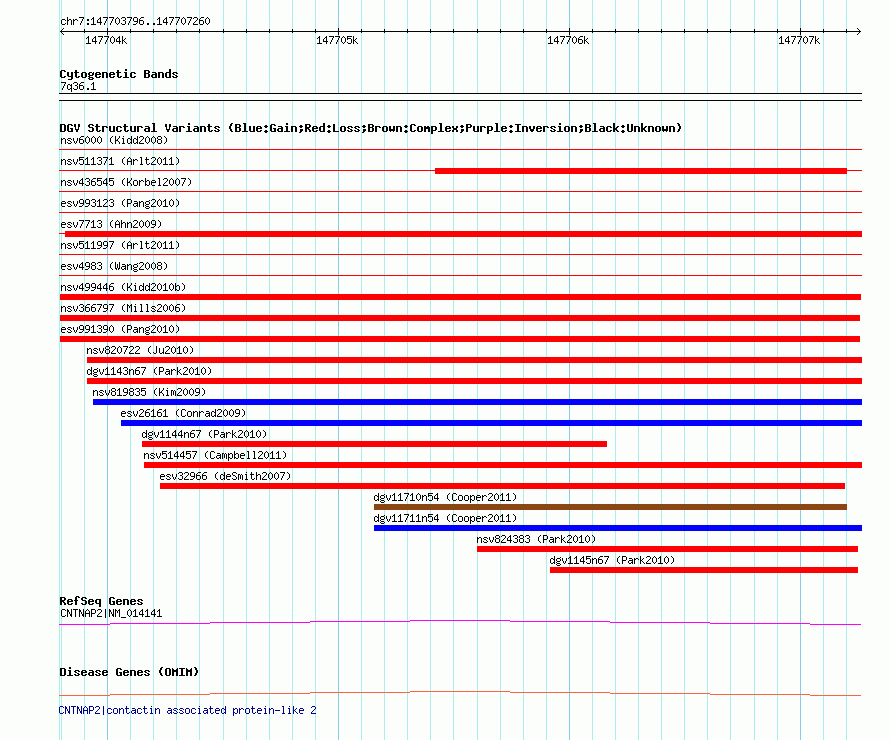
Task: Click the dgv1144n67 (Park2010) label
Action: (204, 434)
